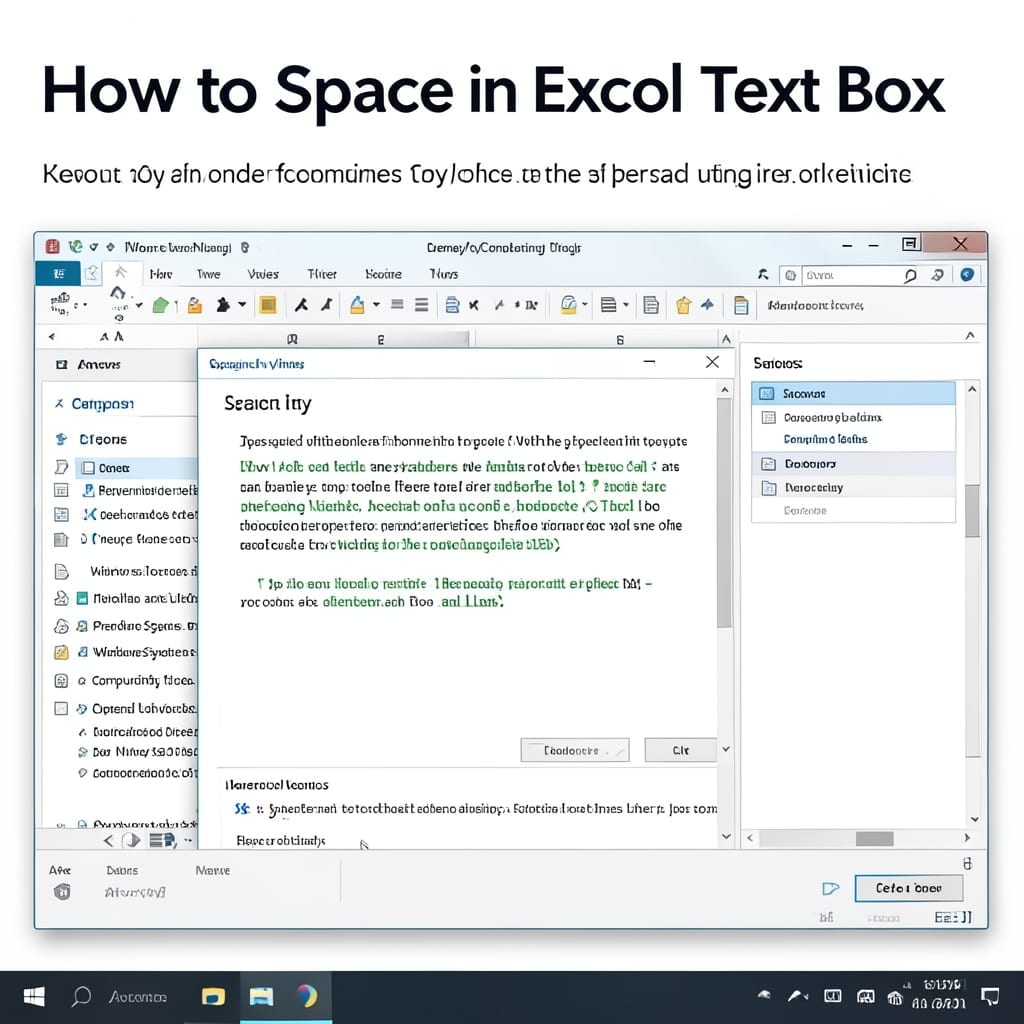Select the Nerocedny row in right panel
Viewport: 1024px width, 1024px height.
853,488
